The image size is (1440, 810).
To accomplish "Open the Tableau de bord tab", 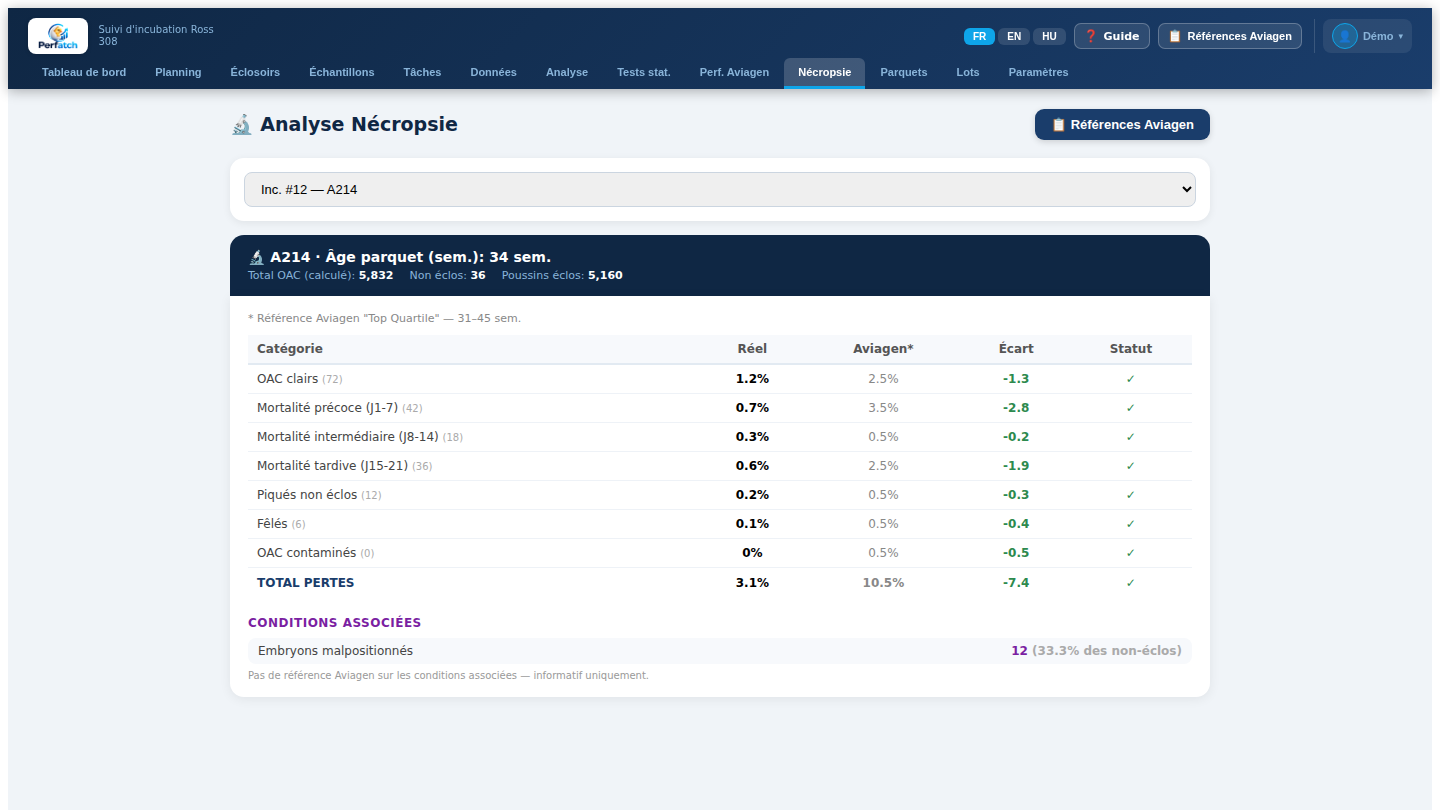I will click(x=84, y=72).
